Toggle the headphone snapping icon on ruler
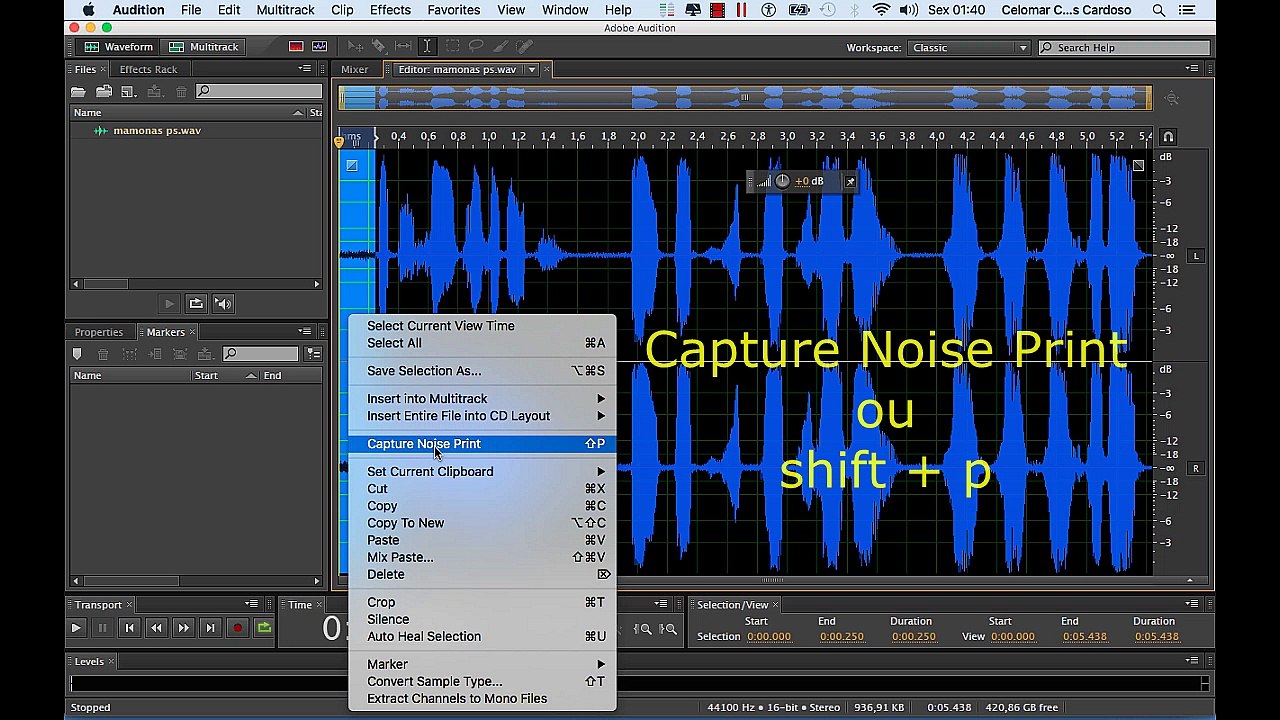This screenshot has height=720, width=1280. 1168,136
